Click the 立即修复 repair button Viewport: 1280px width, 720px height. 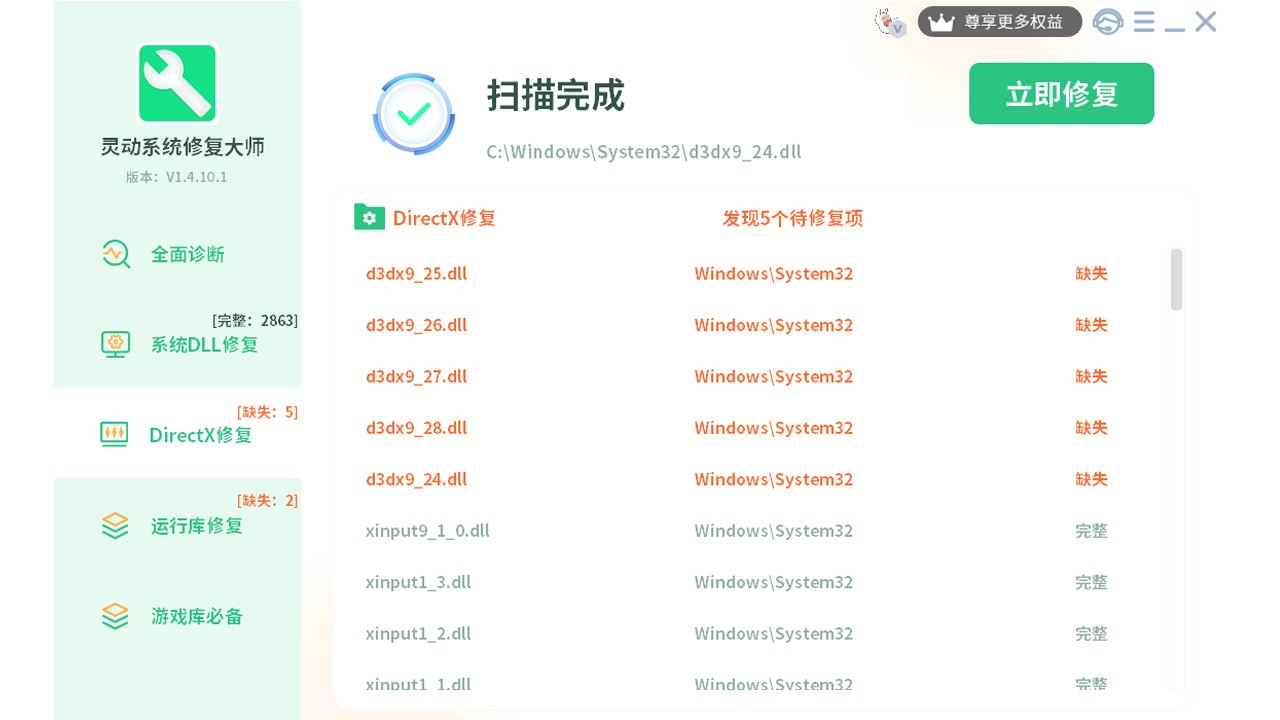pos(1061,93)
